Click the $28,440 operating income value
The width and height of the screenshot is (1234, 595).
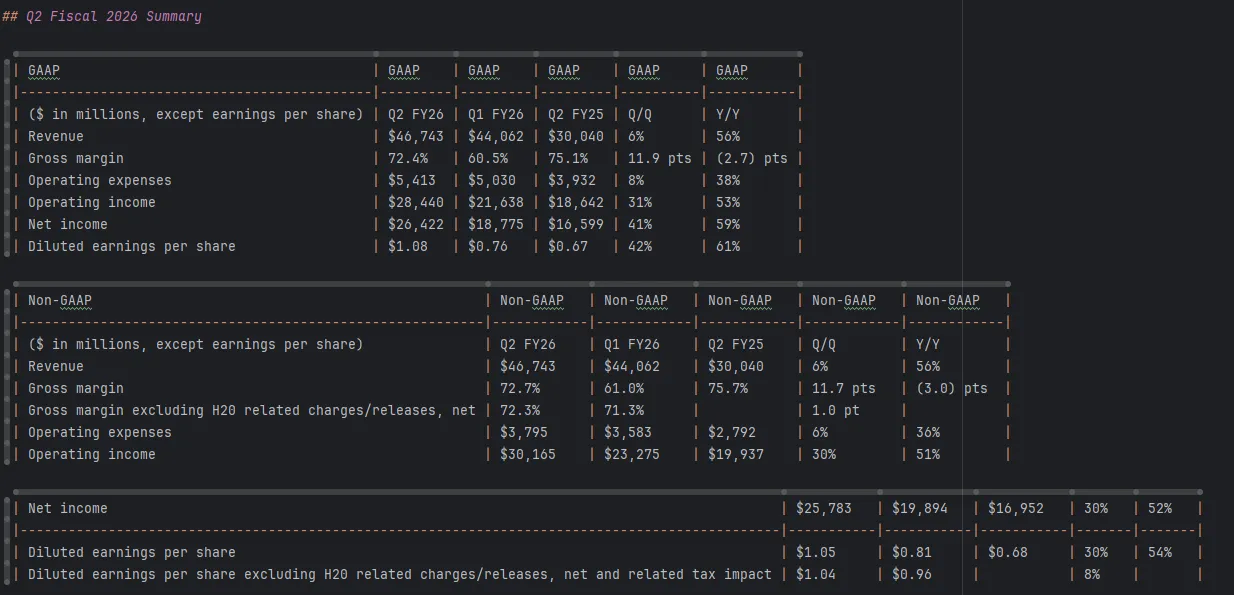(416, 202)
